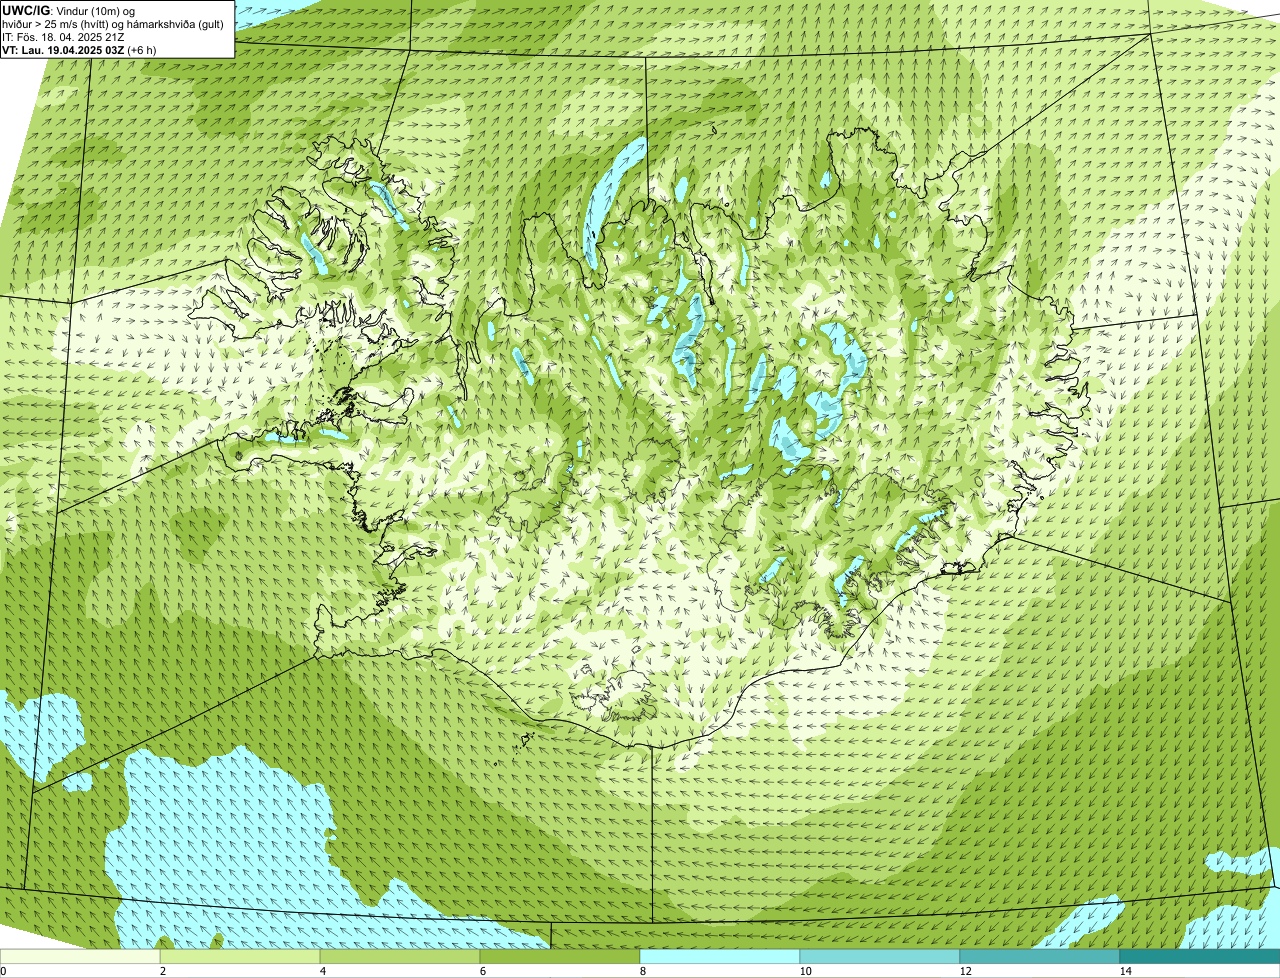Click the 10–12 m/s turquoise legend swatch

click(880, 956)
